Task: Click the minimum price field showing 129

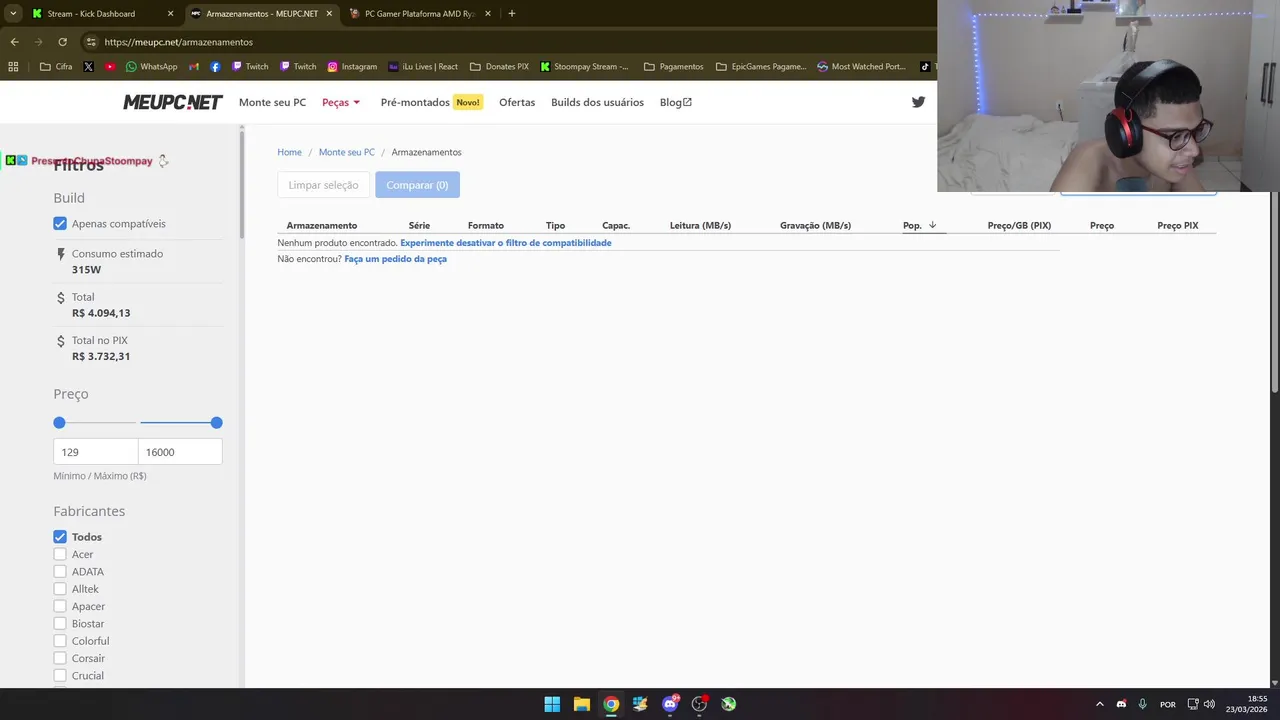Action: (96, 452)
